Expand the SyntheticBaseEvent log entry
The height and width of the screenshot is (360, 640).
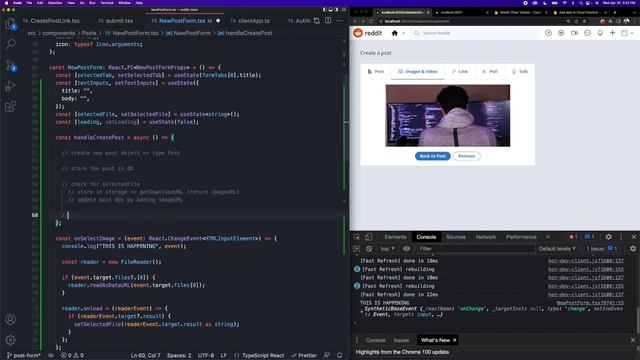point(362,311)
